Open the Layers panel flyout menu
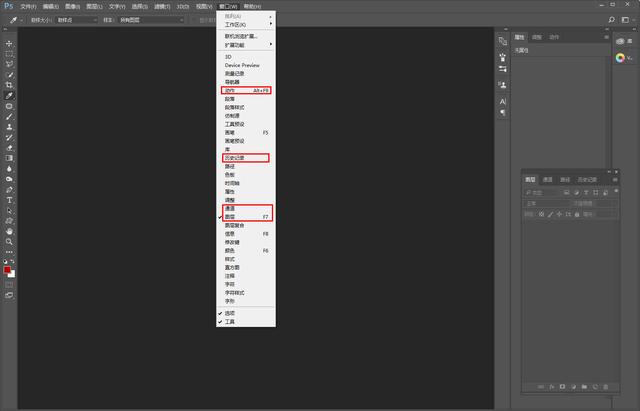This screenshot has width=640, height=411. (615, 180)
